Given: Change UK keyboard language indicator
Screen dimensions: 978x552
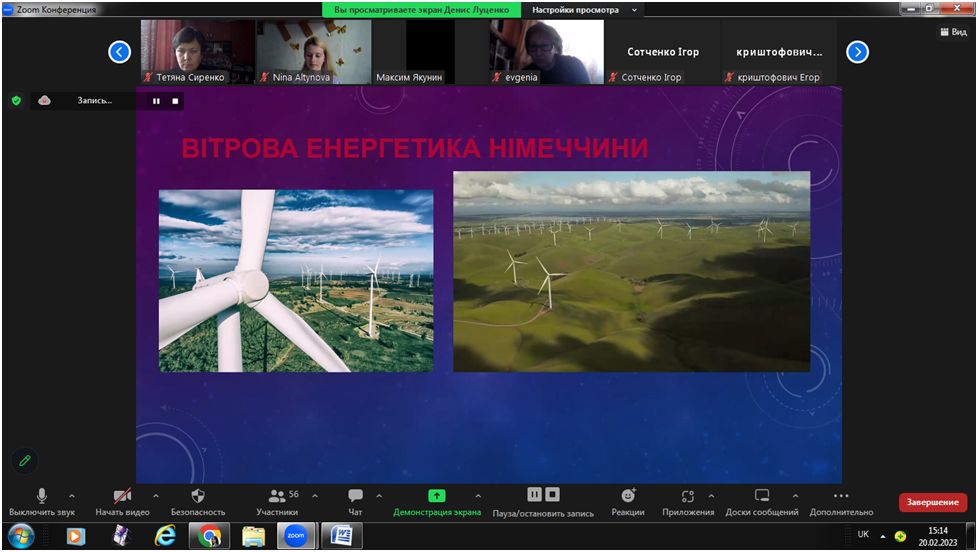Looking at the screenshot, I should click(x=863, y=535).
